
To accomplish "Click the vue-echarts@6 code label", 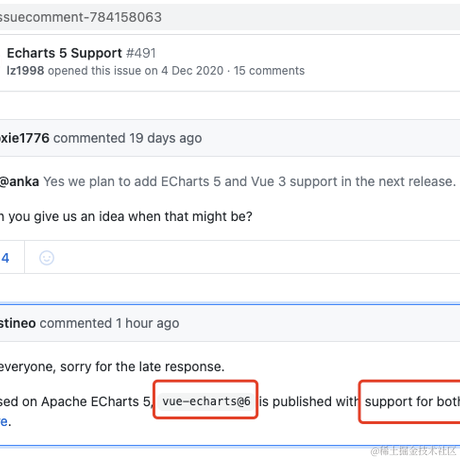I will [x=206, y=401].
